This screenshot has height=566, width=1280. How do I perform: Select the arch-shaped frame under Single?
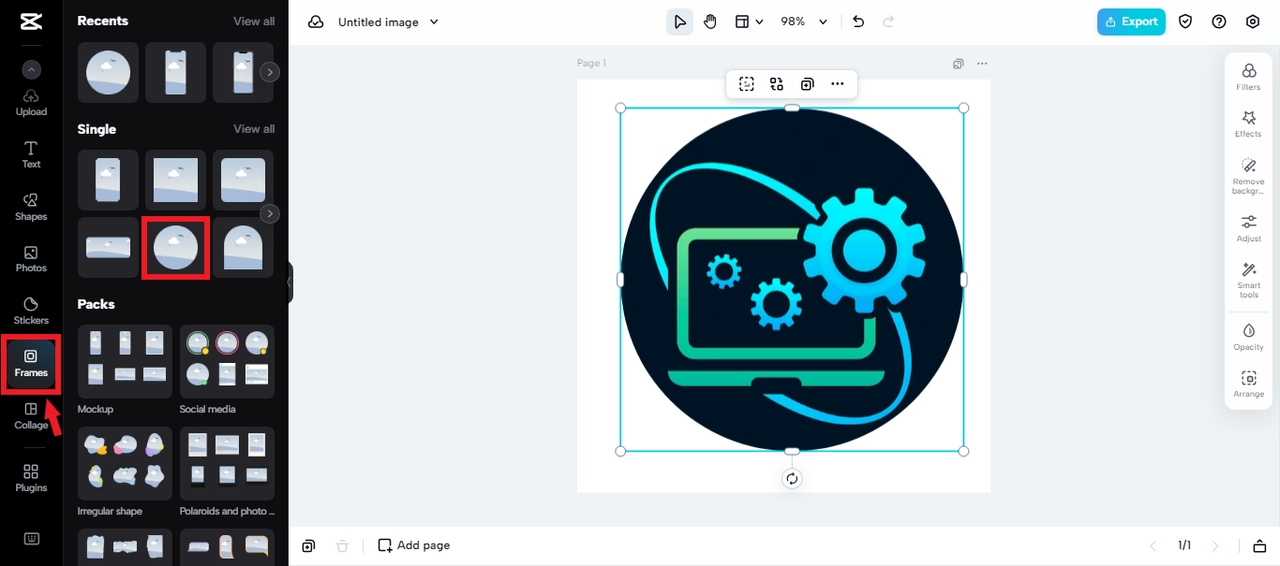[243, 247]
